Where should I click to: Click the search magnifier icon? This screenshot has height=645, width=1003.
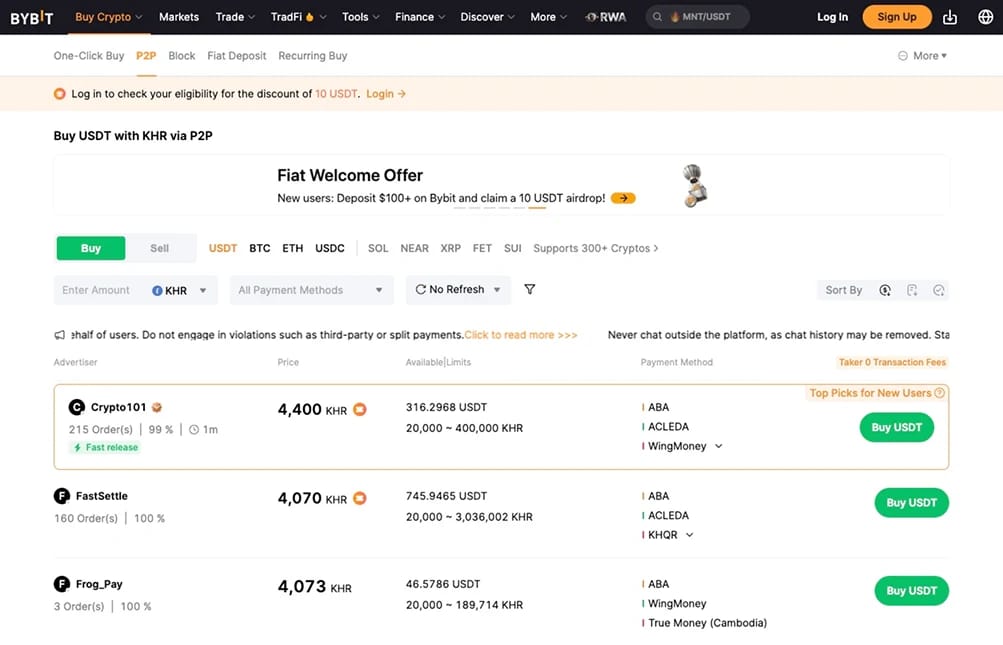point(657,17)
